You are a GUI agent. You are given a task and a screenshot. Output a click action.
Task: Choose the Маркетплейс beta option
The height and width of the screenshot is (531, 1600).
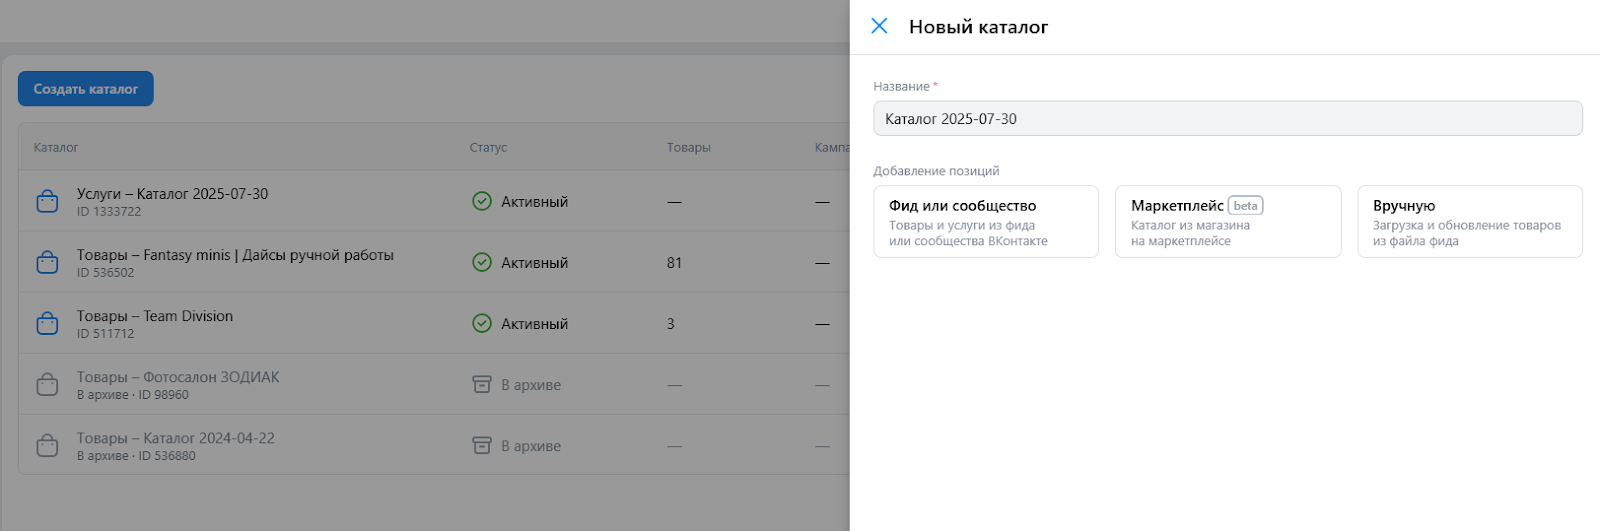click(x=1228, y=222)
